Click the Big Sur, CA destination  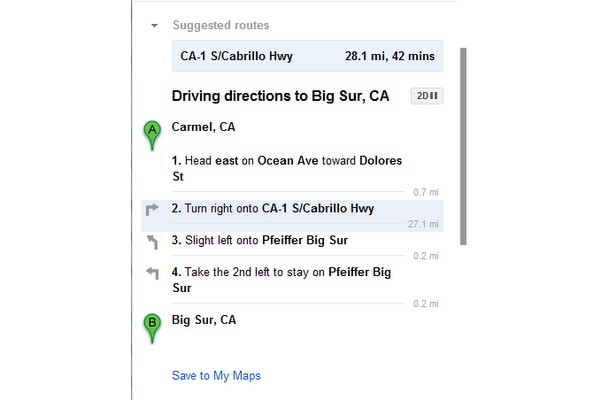pos(204,320)
